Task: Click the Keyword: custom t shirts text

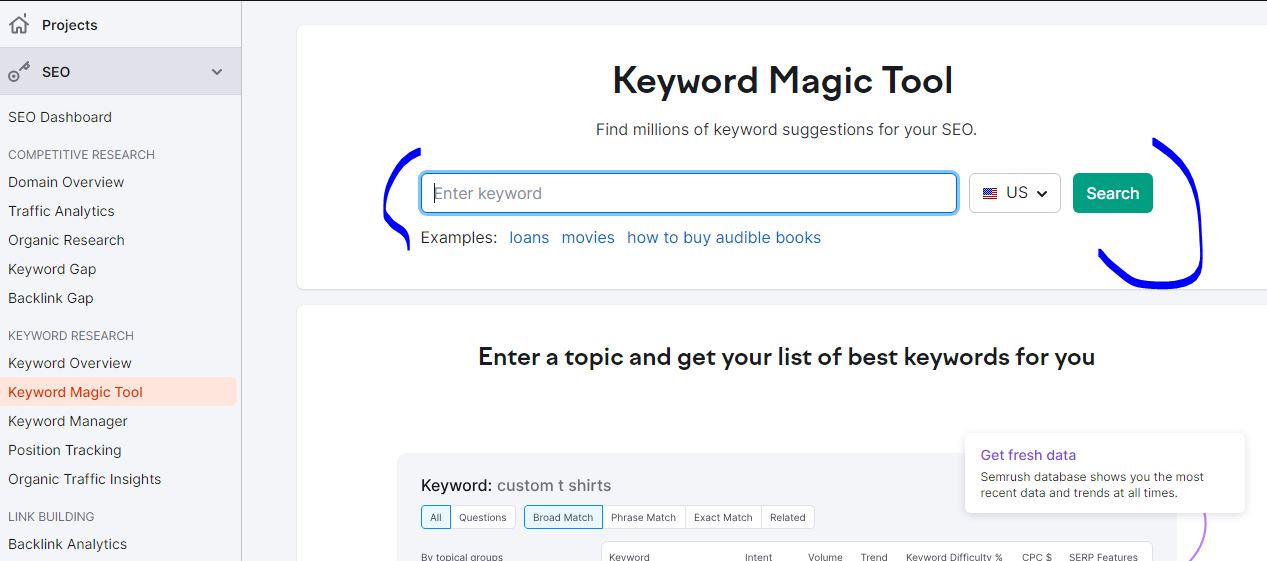Action: [x=516, y=486]
